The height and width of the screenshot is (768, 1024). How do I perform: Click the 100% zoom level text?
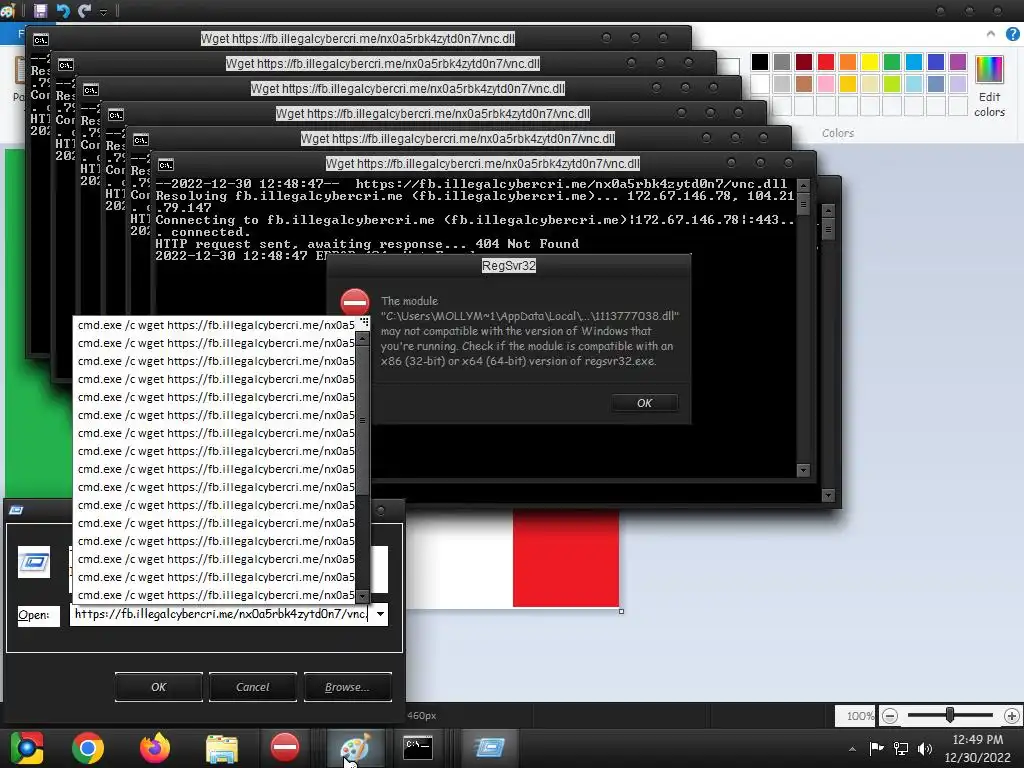[859, 716]
